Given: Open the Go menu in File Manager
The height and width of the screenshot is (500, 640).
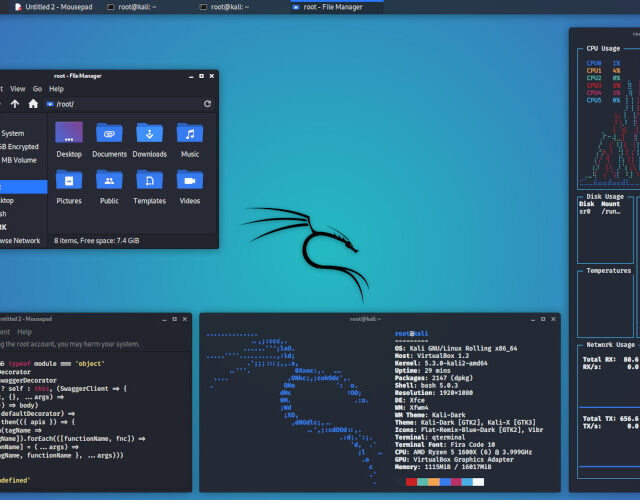Looking at the screenshot, I should [37, 89].
